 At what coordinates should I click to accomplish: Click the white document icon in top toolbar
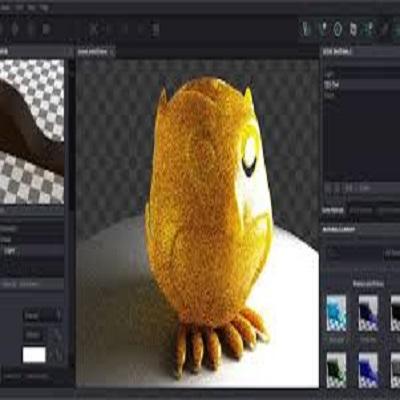353,29
